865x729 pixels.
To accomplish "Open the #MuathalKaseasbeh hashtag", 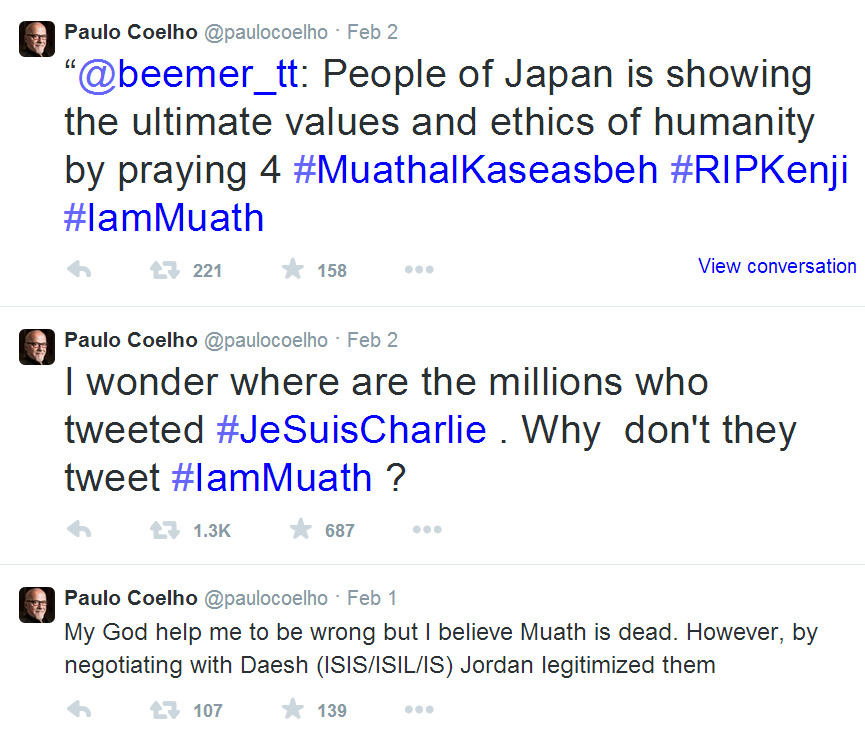I will coord(476,169).
